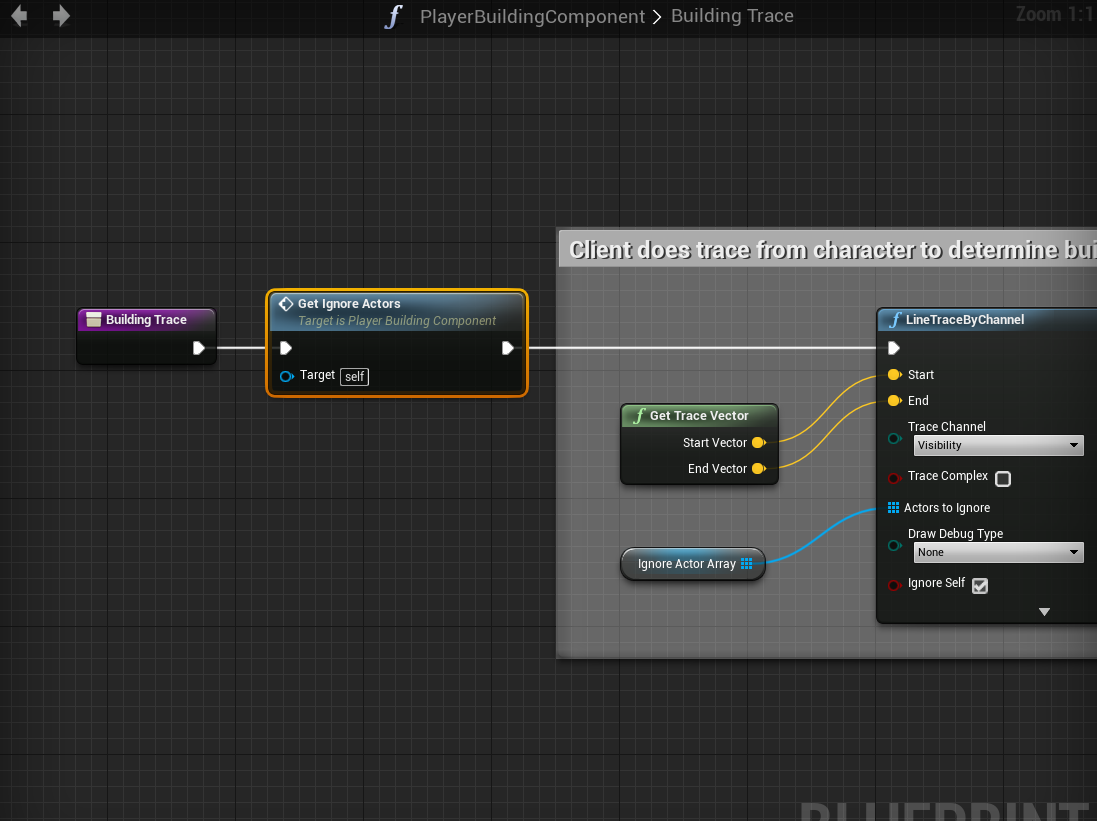1097x821 pixels.
Task: Select the purple Building Trace entry node
Action: (146, 320)
